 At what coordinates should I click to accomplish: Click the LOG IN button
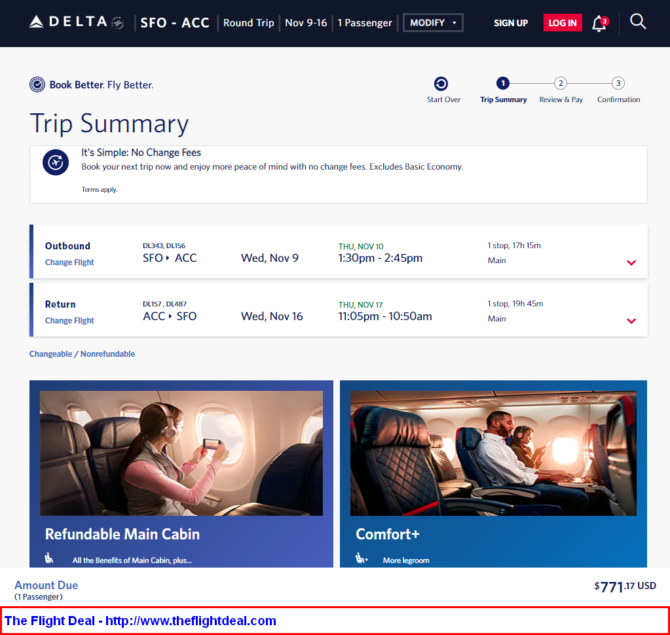click(562, 23)
